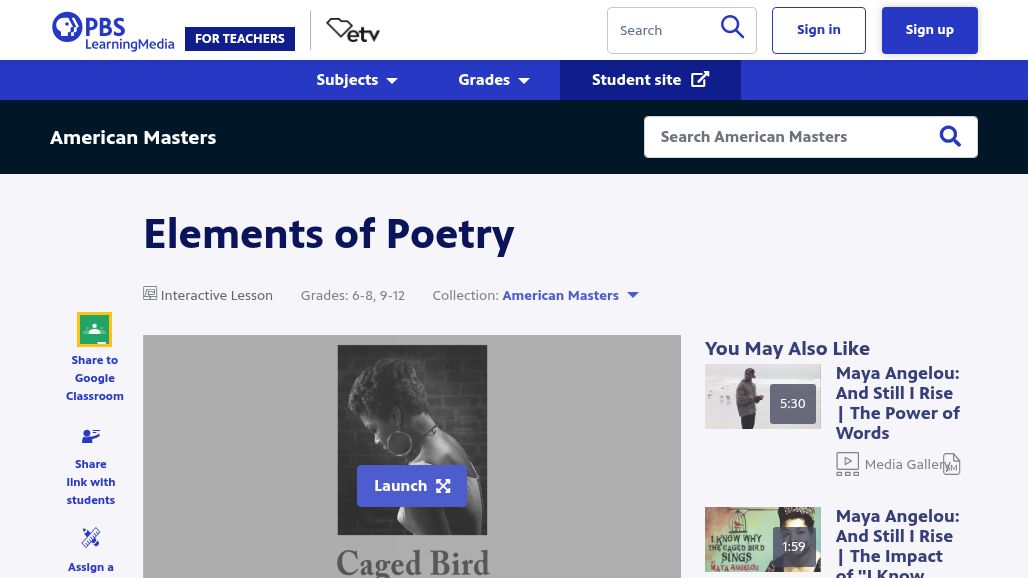The height and width of the screenshot is (578, 1028).
Task: Click the ETV station logo
Action: [353, 30]
